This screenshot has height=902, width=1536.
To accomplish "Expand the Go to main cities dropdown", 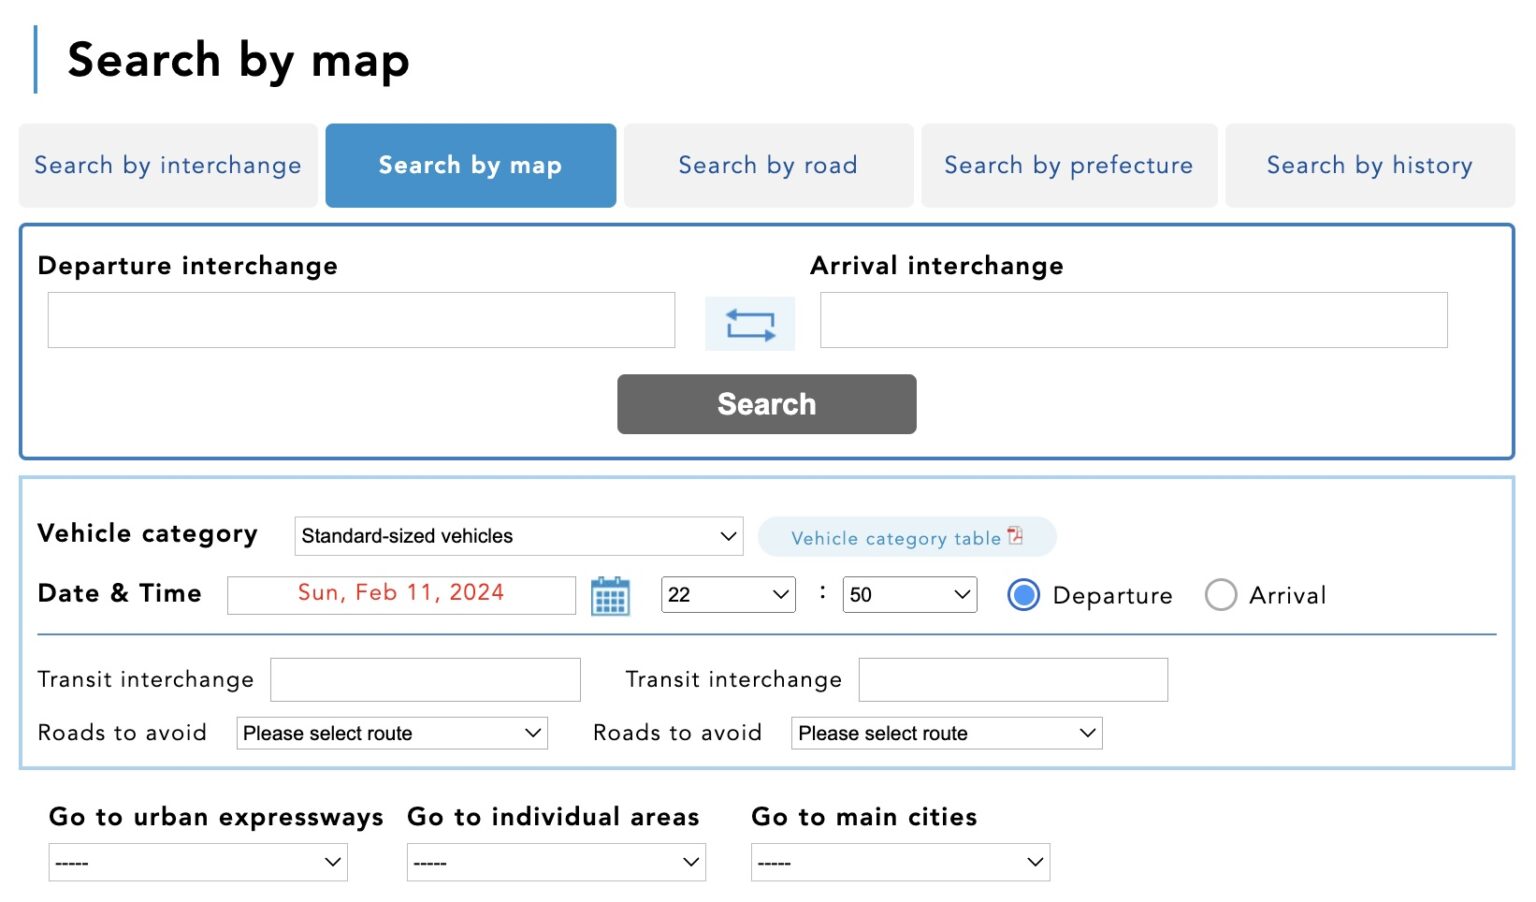I will (899, 861).
